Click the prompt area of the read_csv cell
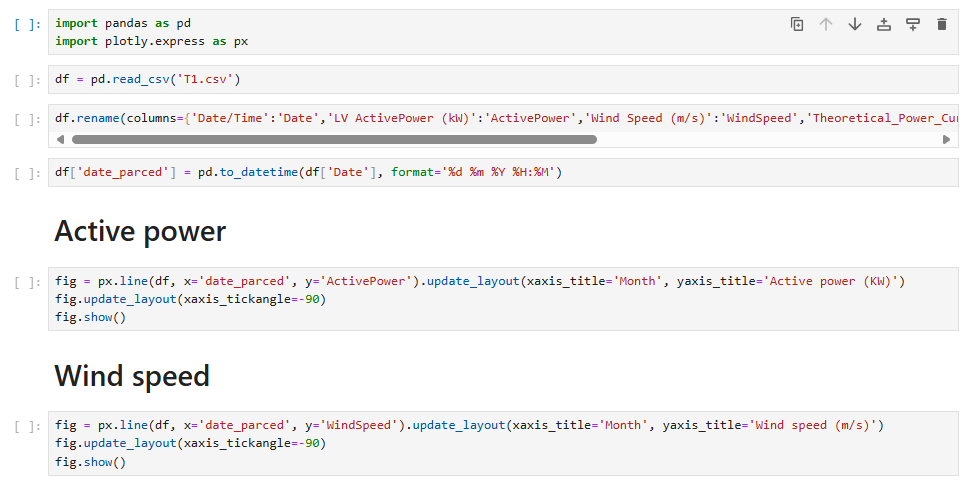The height and width of the screenshot is (486, 968). [28, 80]
